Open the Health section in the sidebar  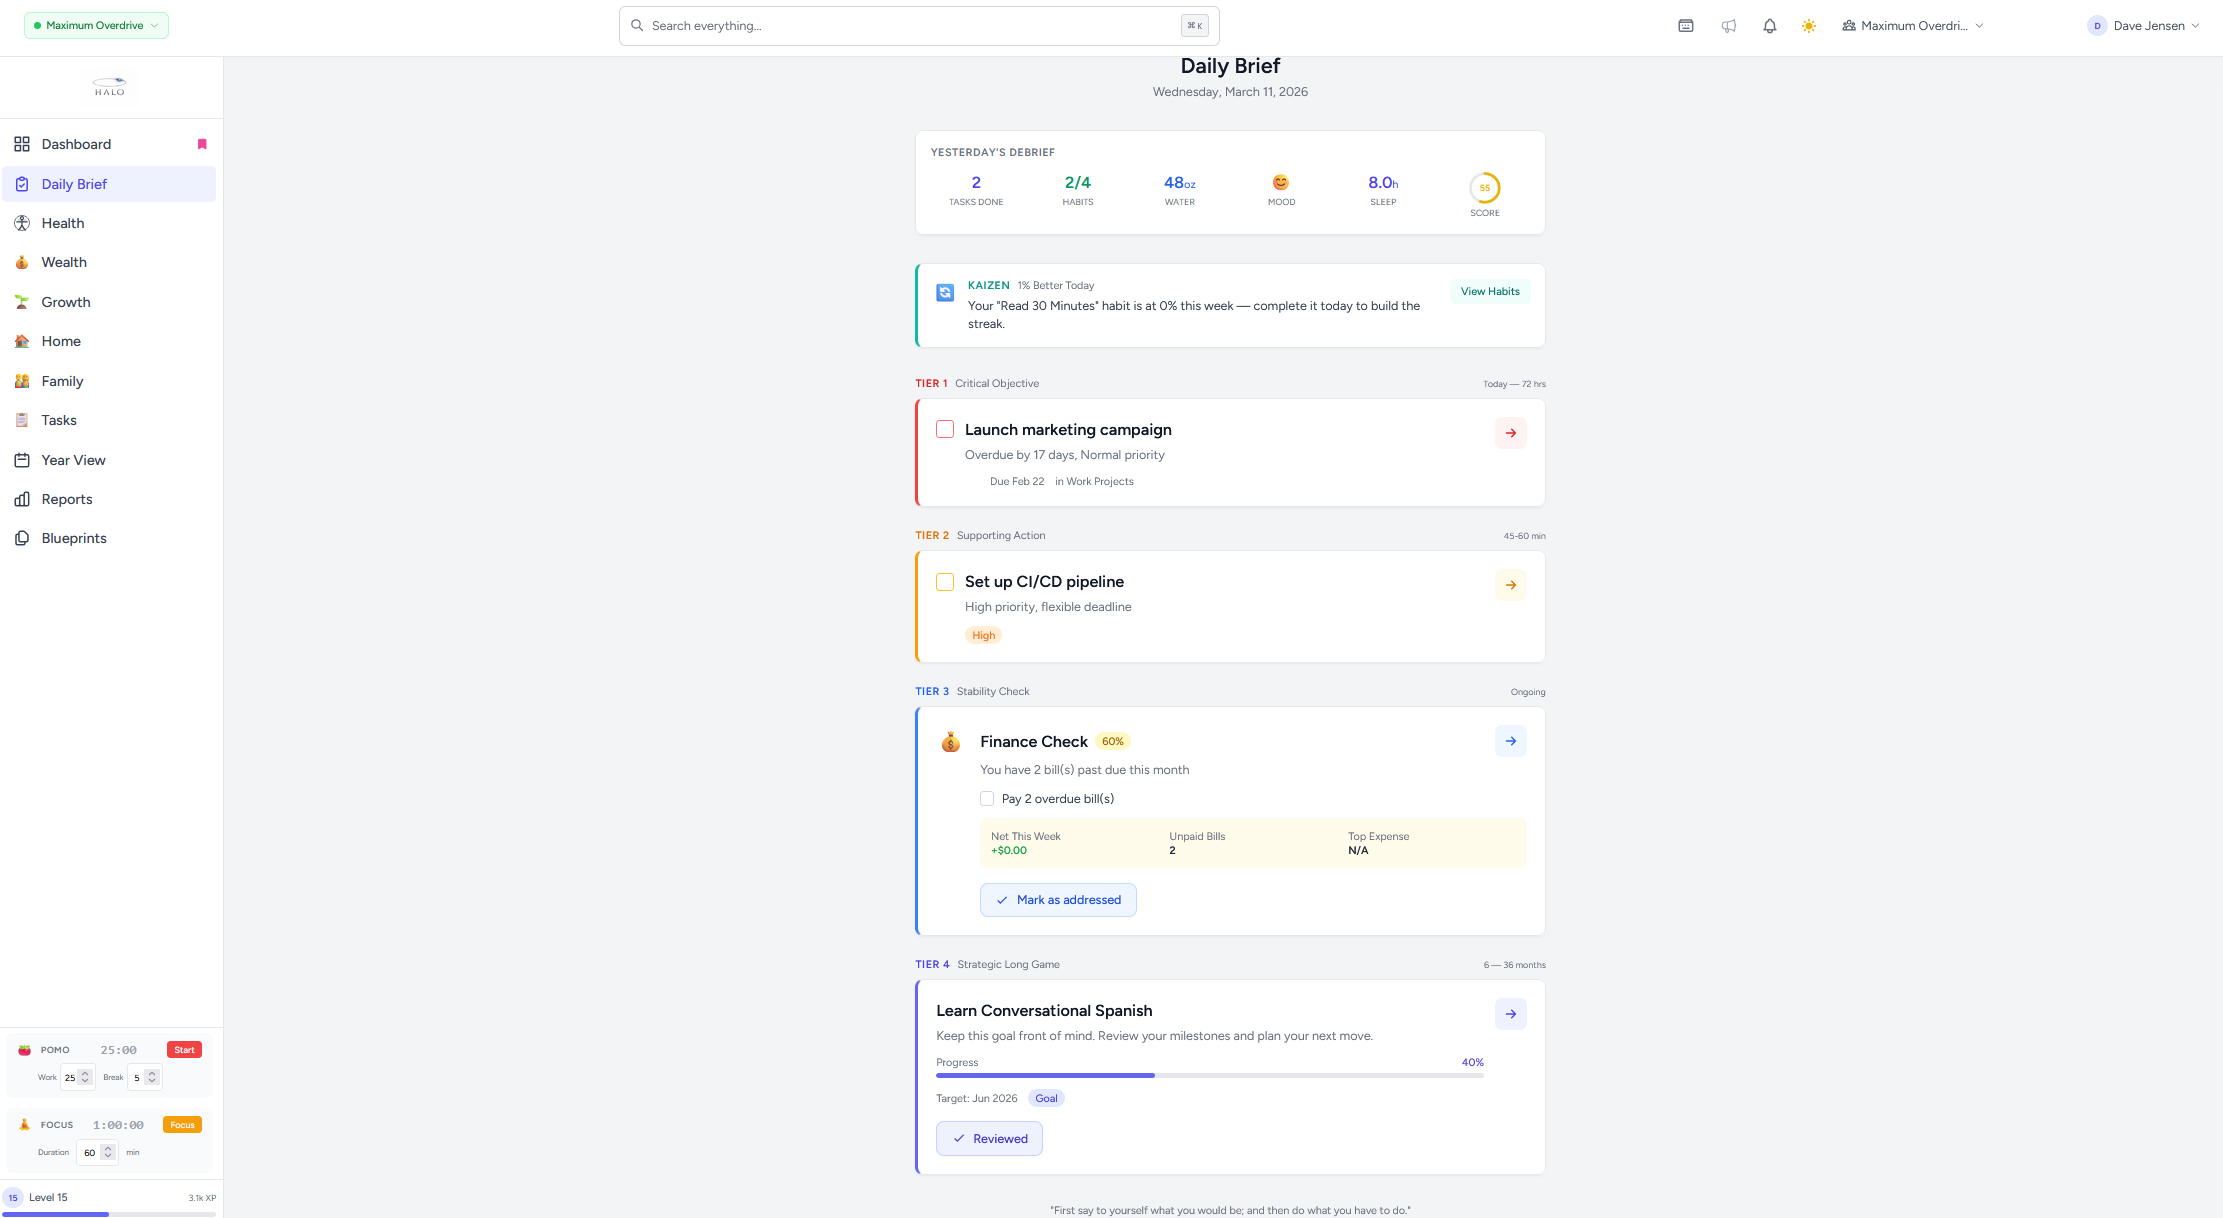[x=63, y=223]
